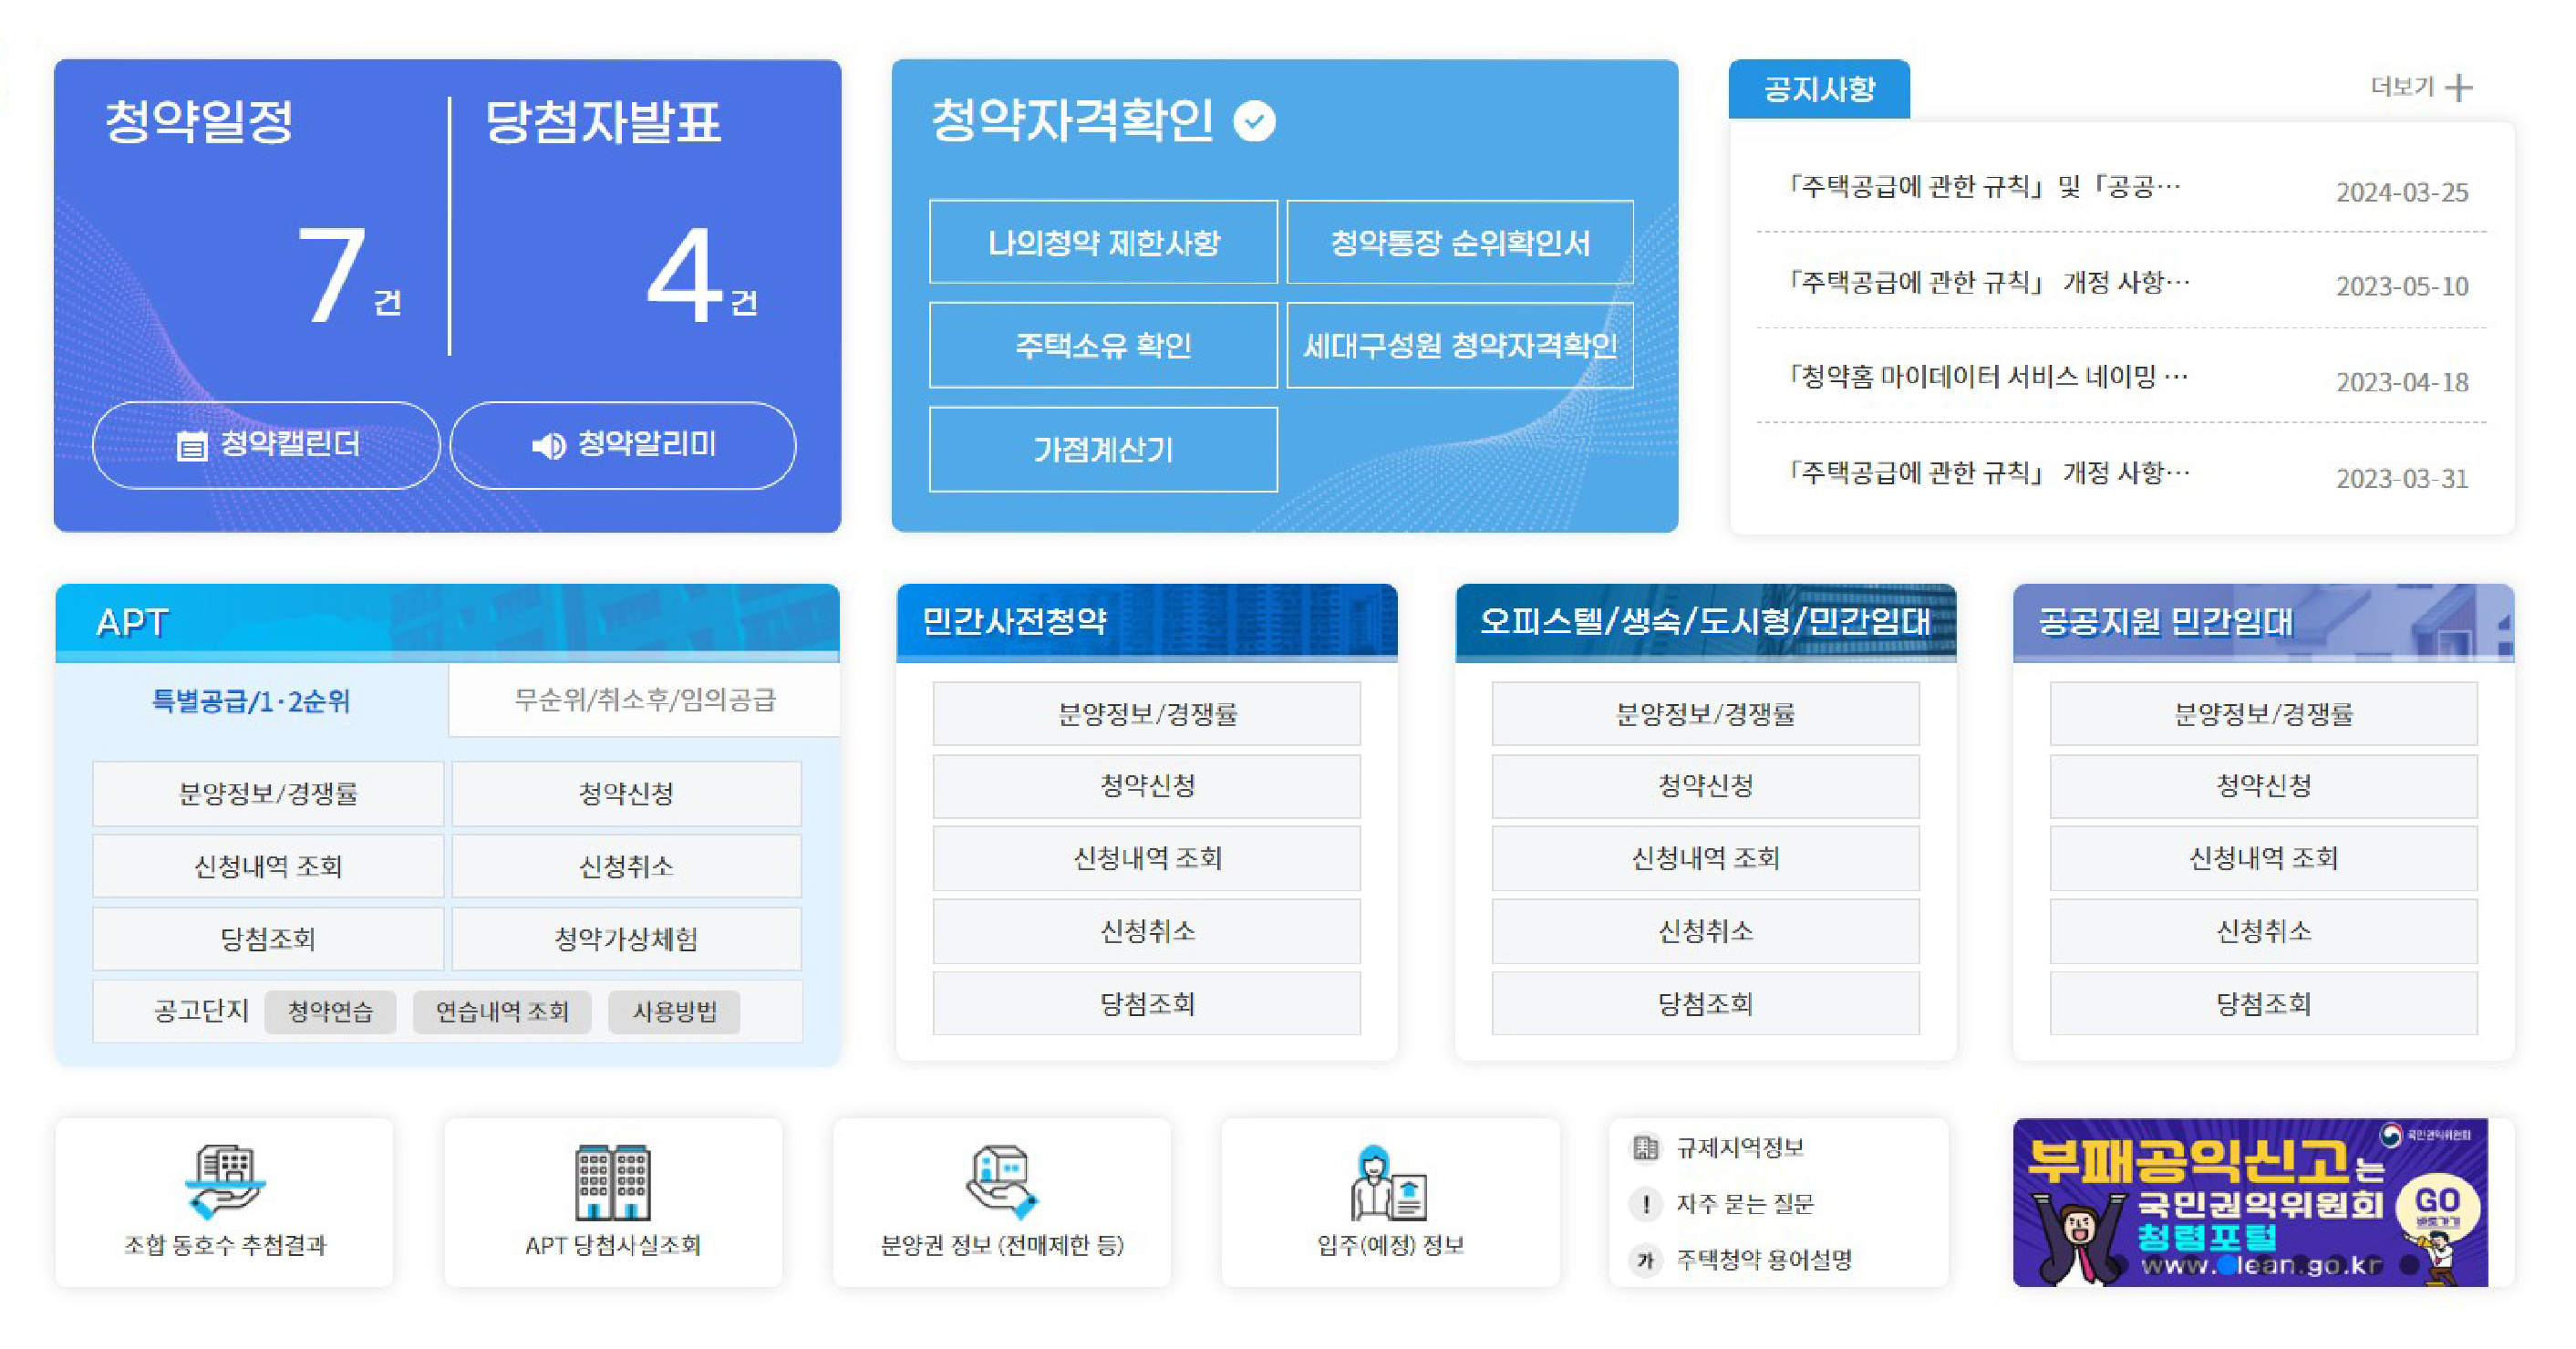Click the 규제지역정보 building icon
2576x1349 pixels.
coord(1645,1147)
